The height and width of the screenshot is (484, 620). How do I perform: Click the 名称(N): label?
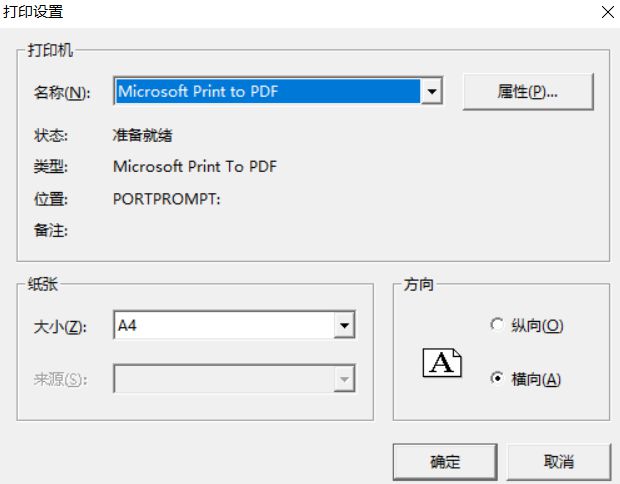pos(62,93)
